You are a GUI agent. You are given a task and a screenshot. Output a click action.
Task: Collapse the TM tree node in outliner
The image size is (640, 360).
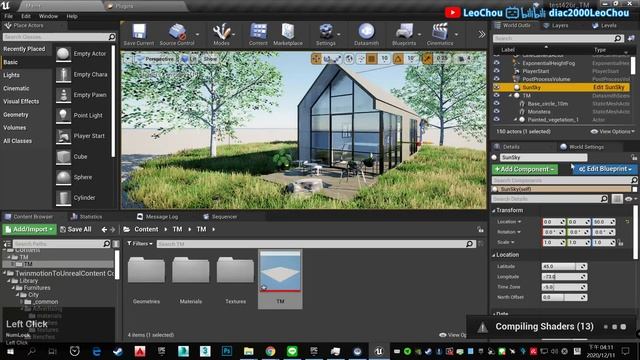coord(510,96)
